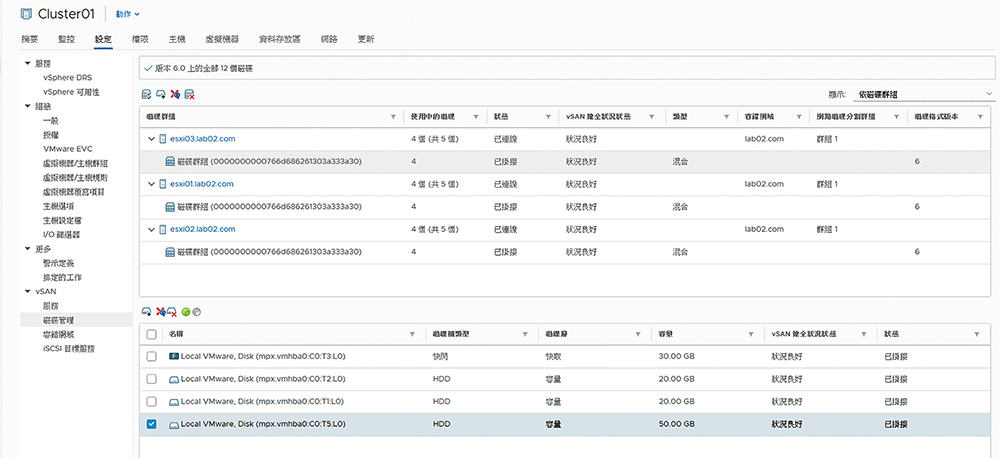
Task: Open vSphere 可用性 in sidebar
Action: tap(71, 92)
